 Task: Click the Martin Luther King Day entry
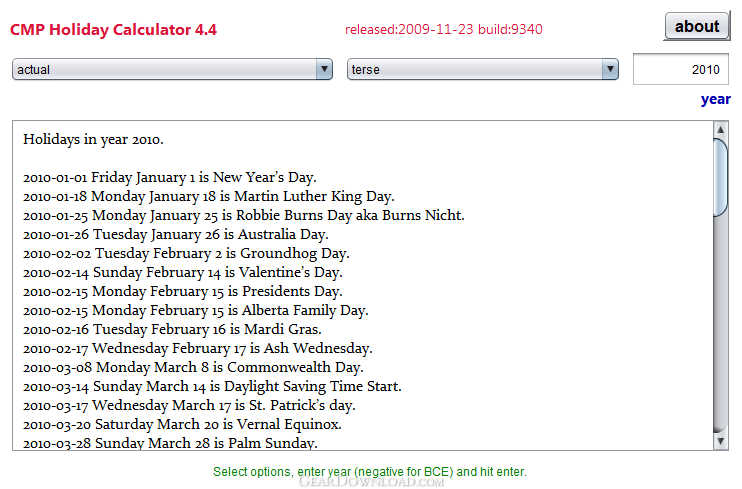tap(209, 196)
